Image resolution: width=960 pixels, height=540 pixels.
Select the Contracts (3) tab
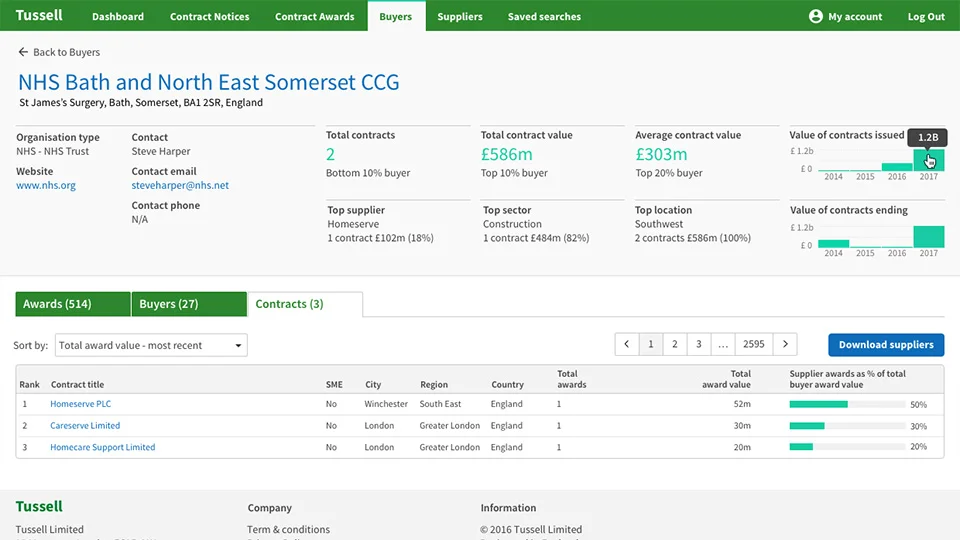(305, 304)
